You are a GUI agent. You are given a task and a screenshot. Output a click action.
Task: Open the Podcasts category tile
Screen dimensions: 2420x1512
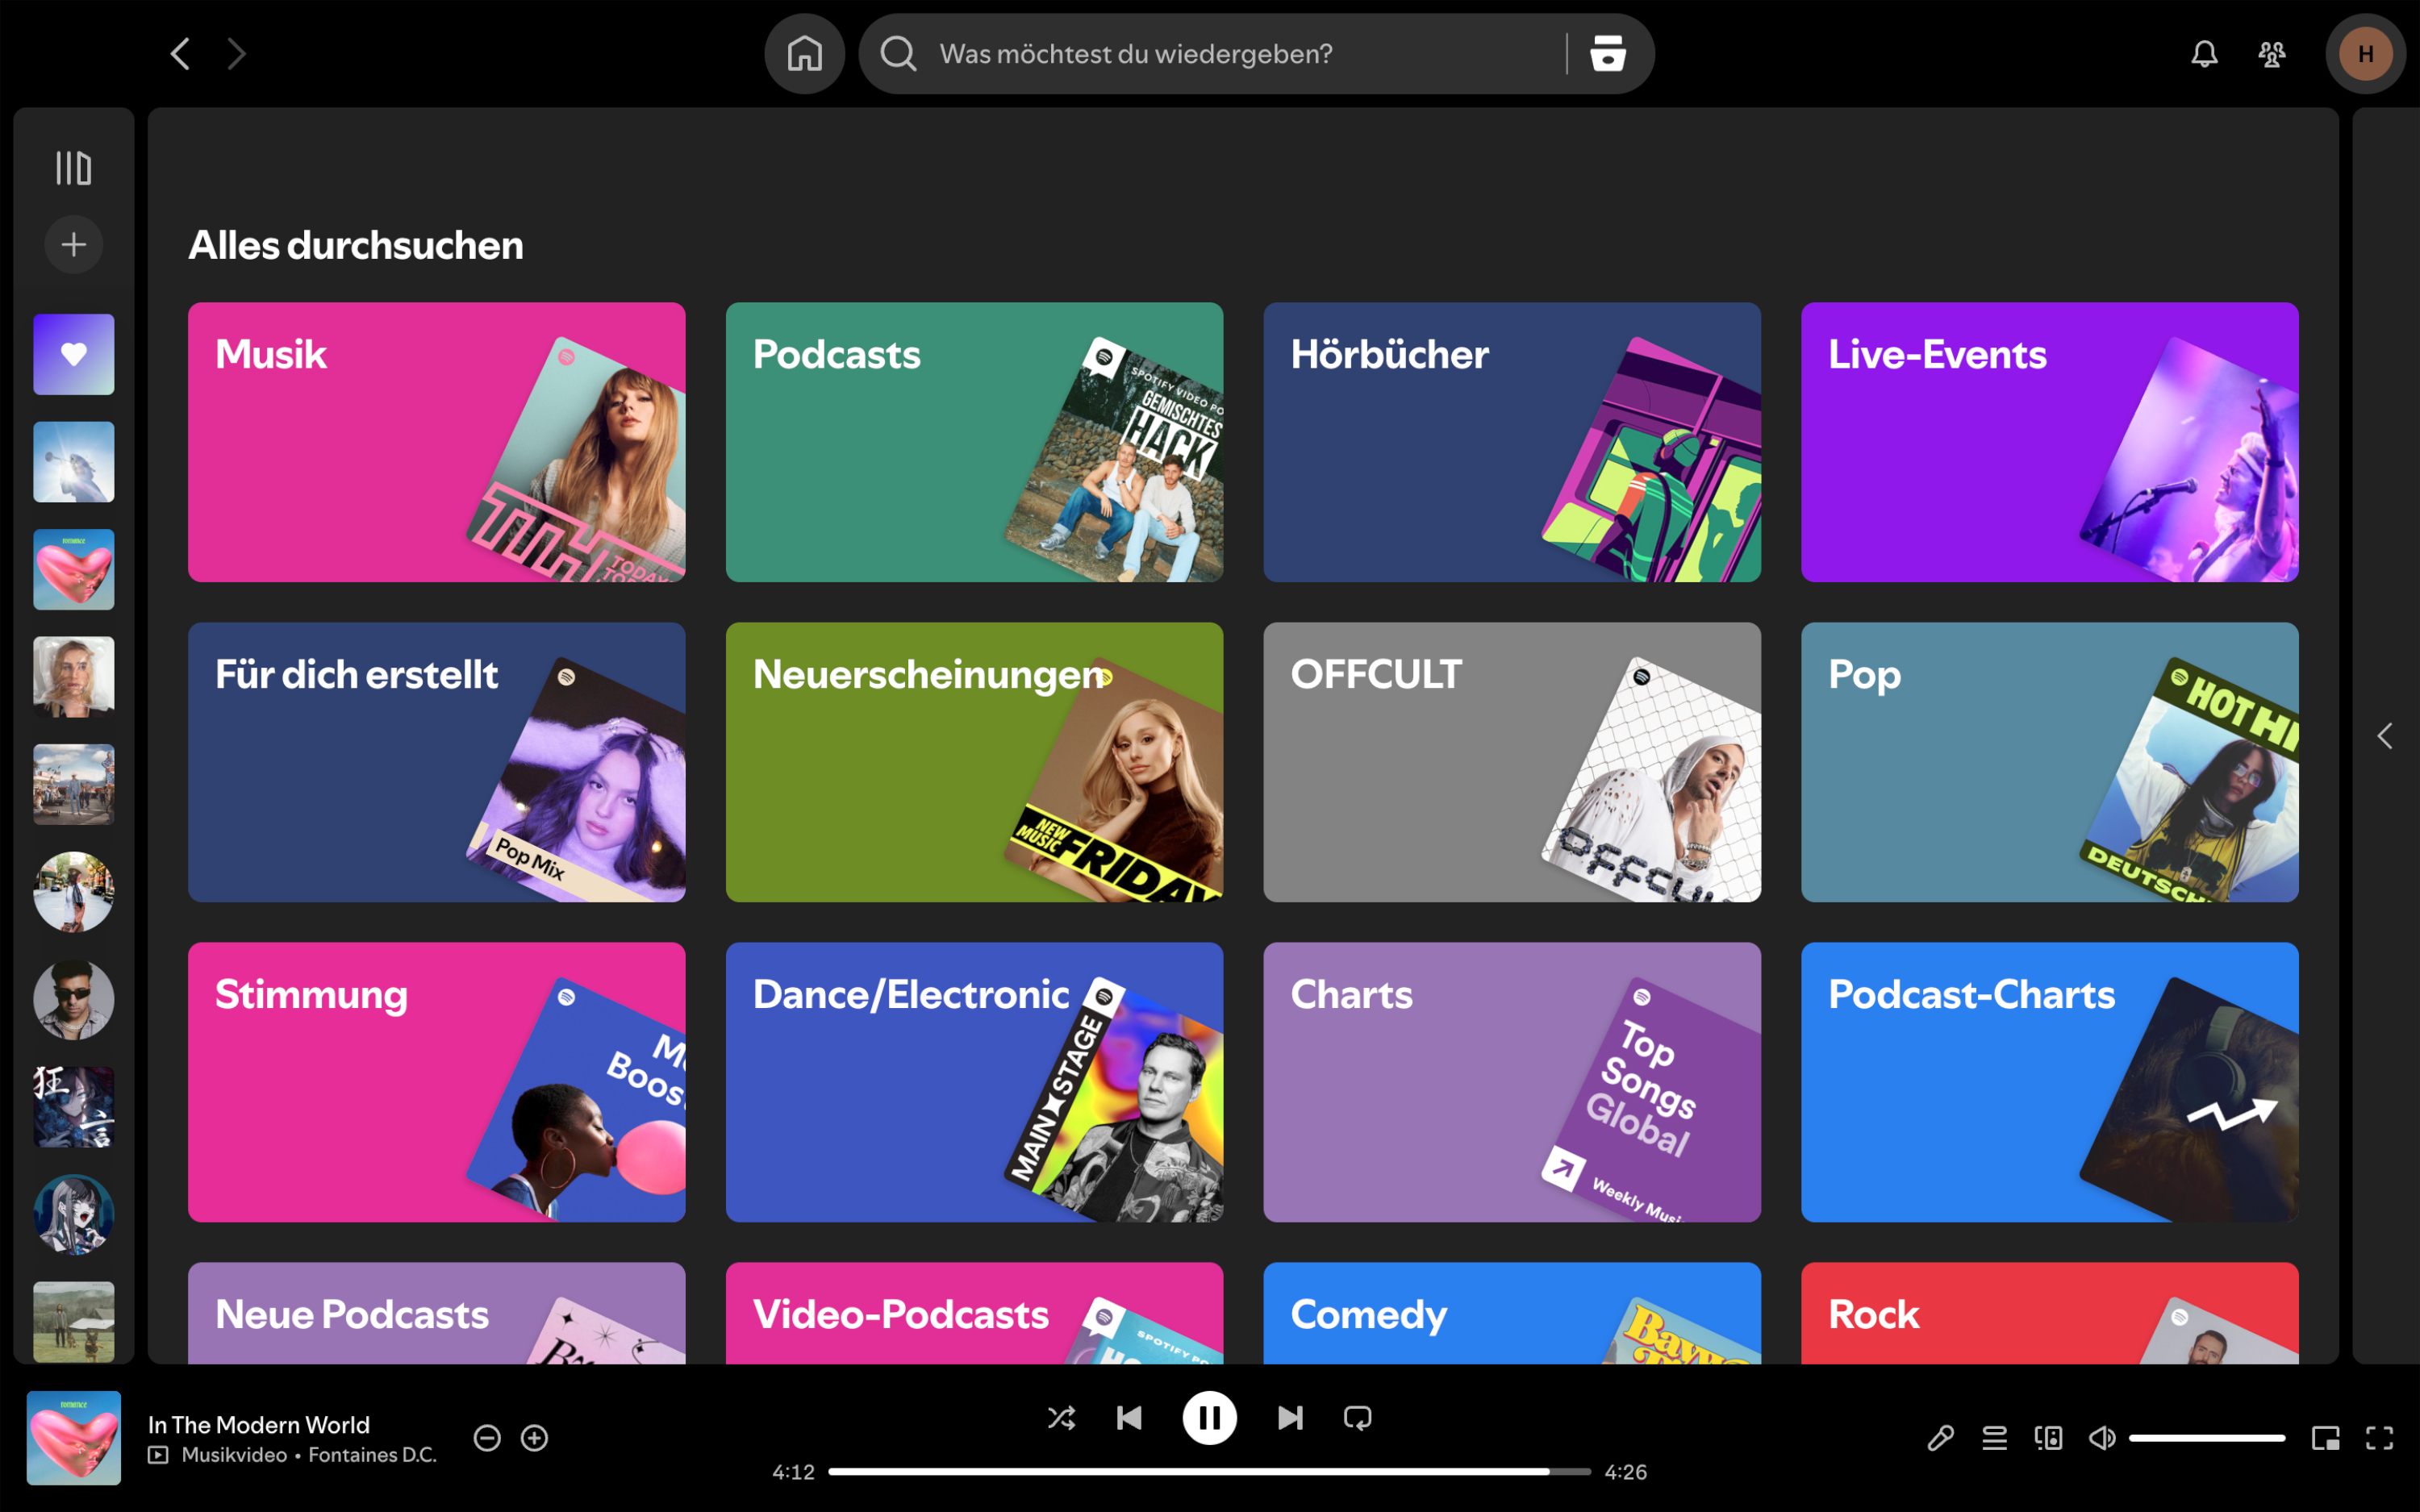point(973,442)
